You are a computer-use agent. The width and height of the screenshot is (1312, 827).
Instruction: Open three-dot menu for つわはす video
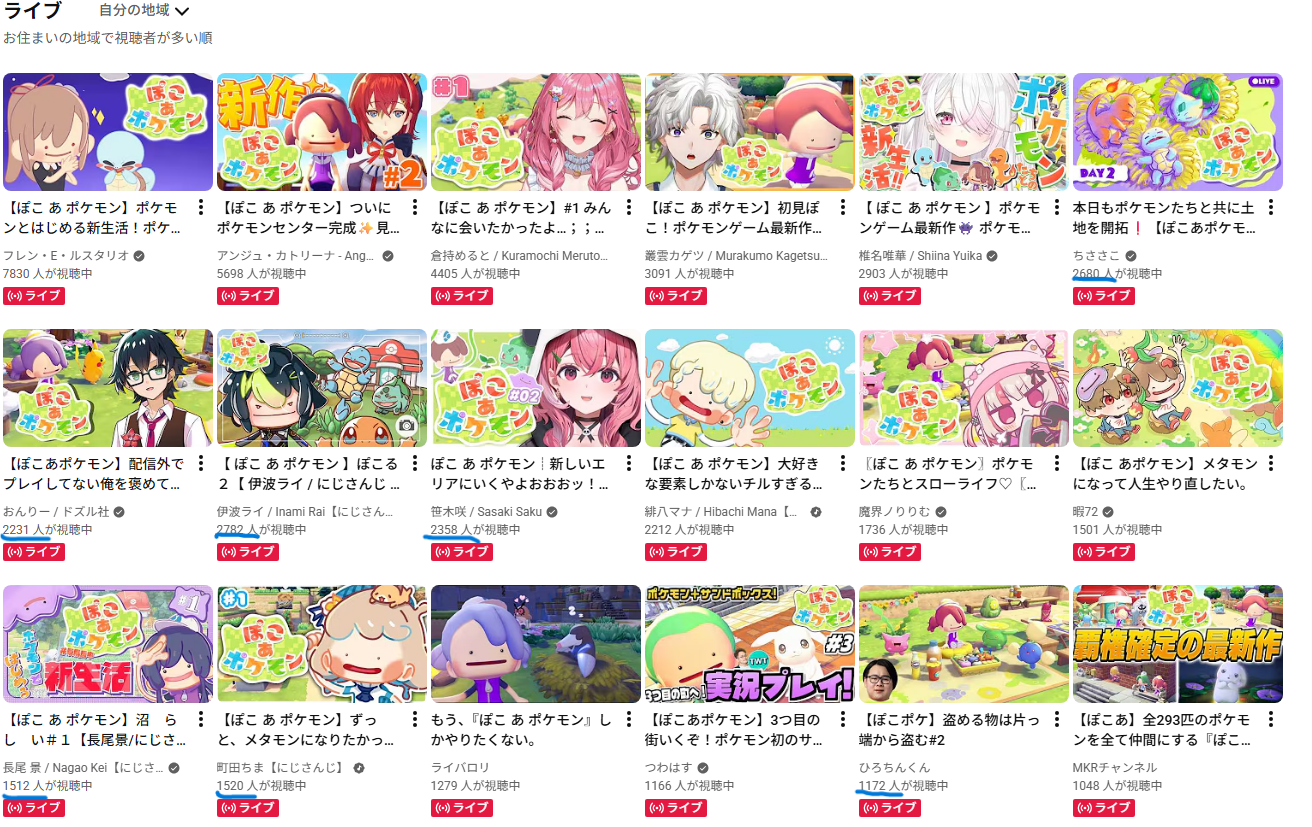tap(844, 720)
